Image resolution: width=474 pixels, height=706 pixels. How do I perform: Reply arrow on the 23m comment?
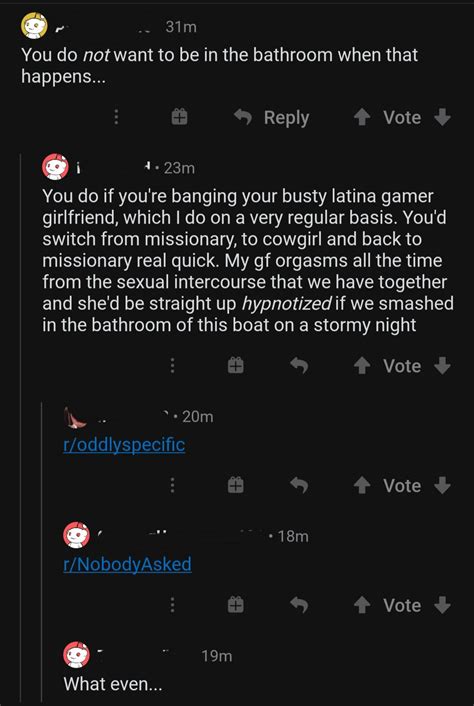coord(299,366)
